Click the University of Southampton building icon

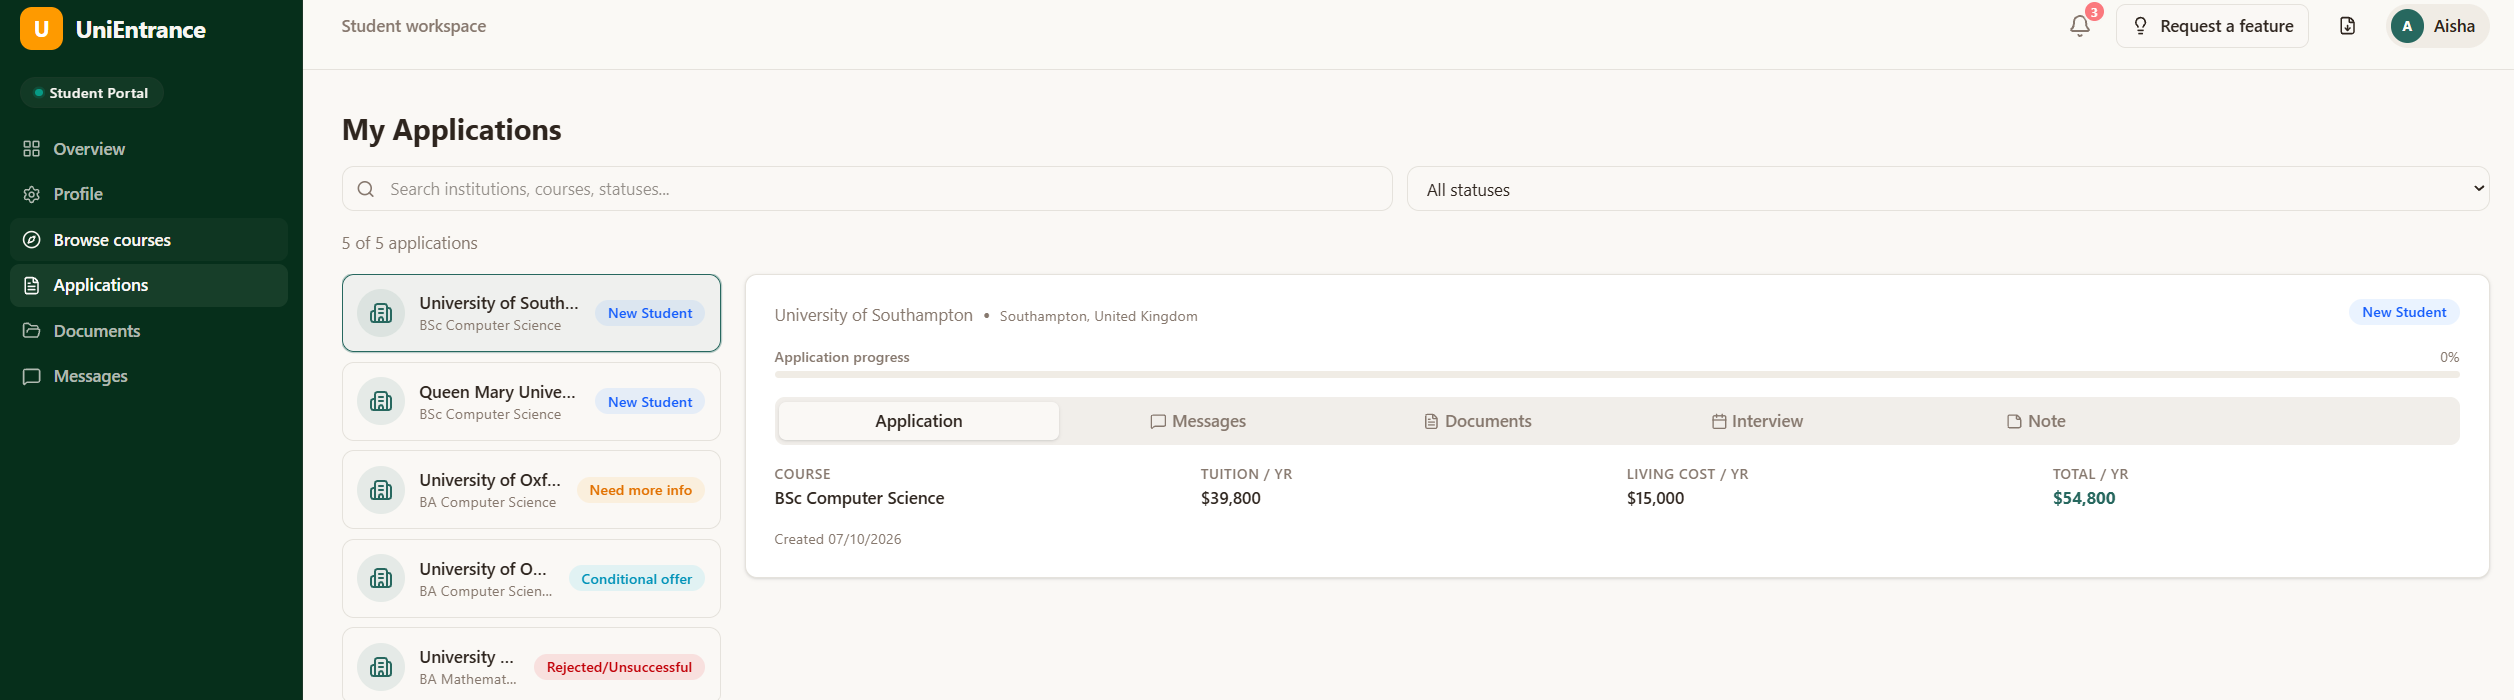click(x=381, y=313)
